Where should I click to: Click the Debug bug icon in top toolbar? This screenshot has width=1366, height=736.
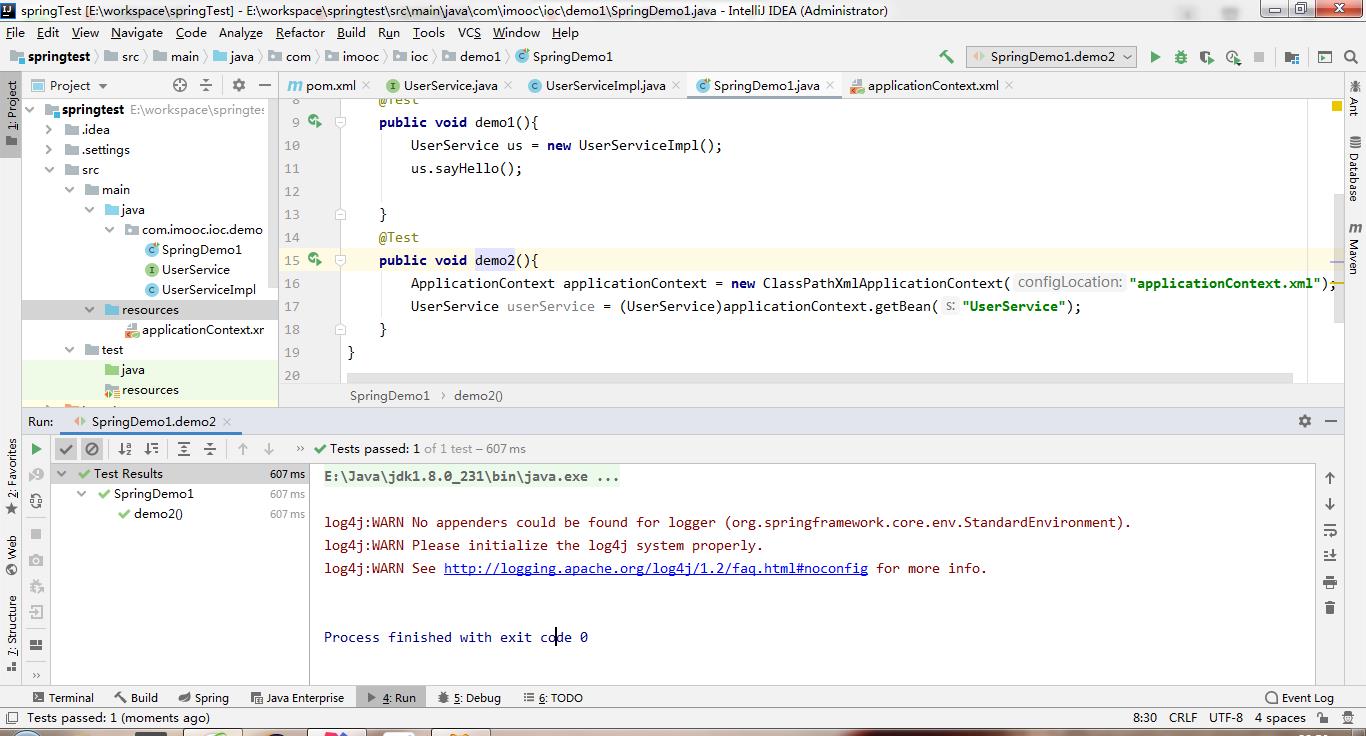click(x=1181, y=57)
